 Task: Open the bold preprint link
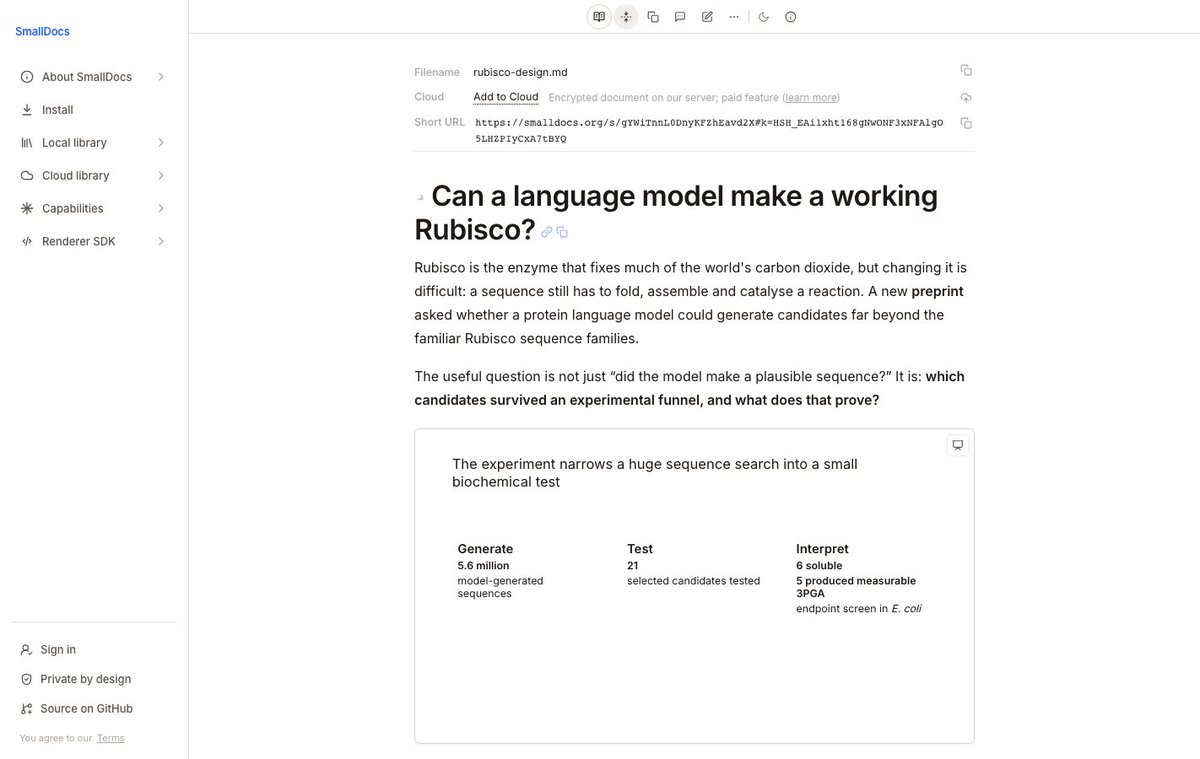(937, 292)
